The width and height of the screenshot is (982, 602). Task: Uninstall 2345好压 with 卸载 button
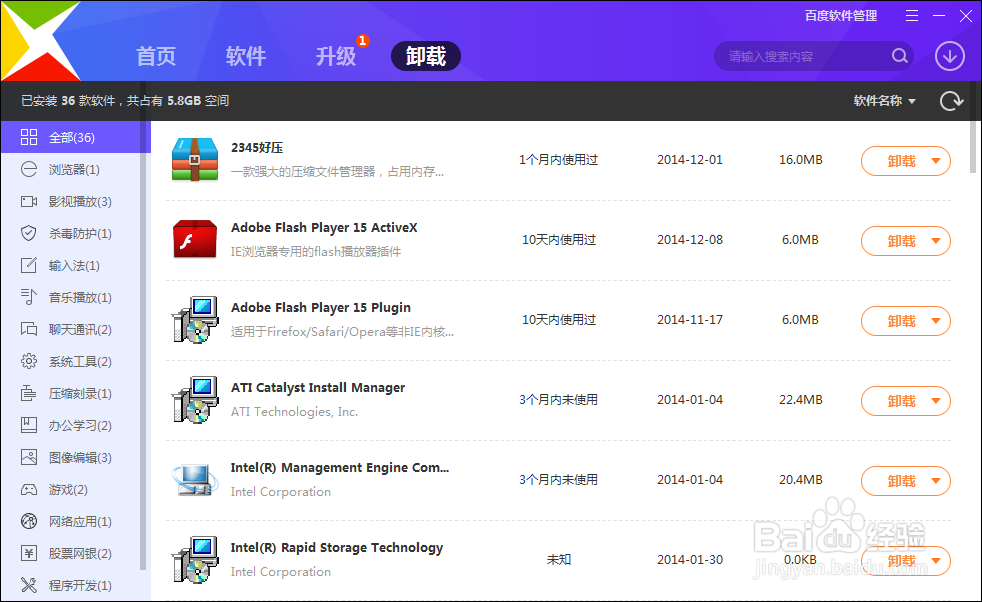tap(901, 161)
